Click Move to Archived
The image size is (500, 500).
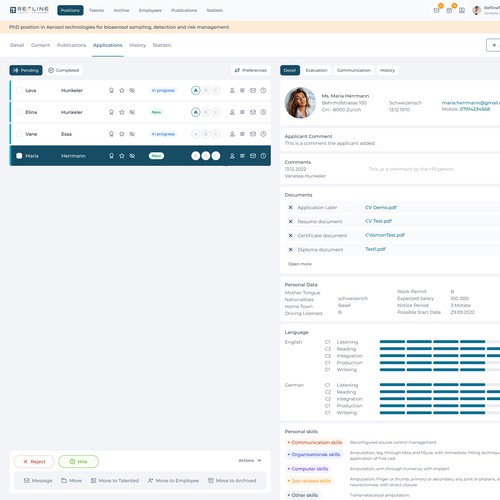coord(232,480)
